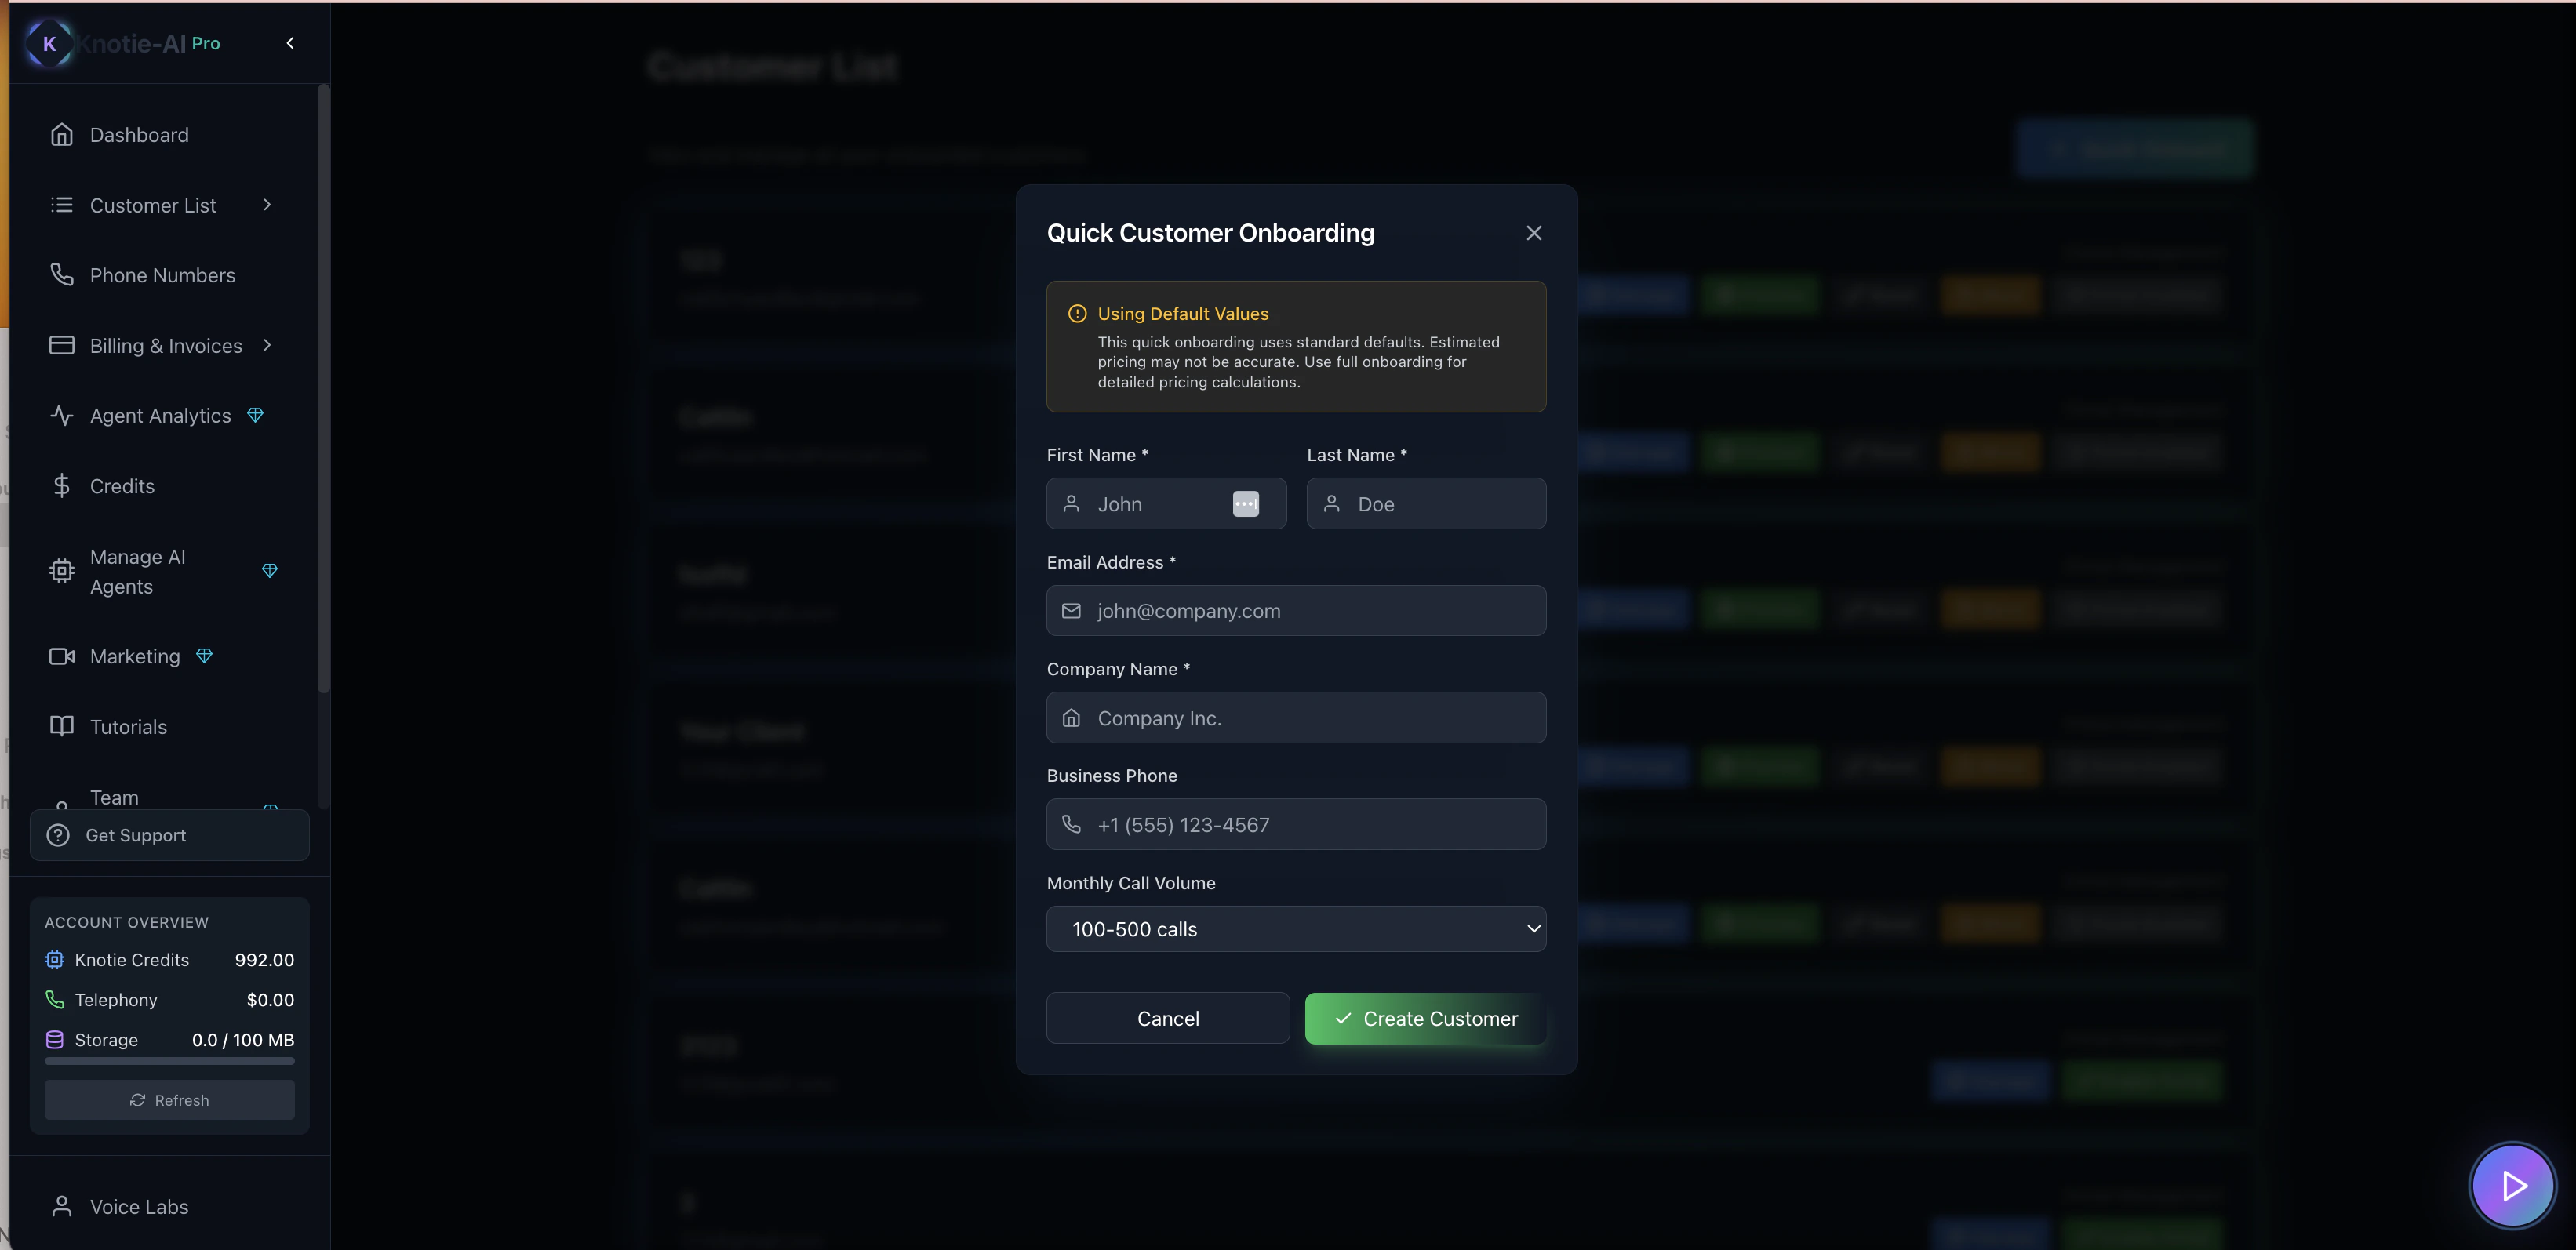The image size is (2576, 1250).
Task: Click the Credits dollar icon
Action: pos(61,485)
